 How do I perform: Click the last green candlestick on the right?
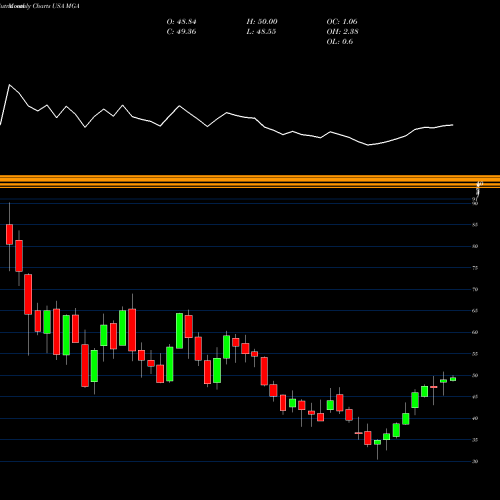453,379
